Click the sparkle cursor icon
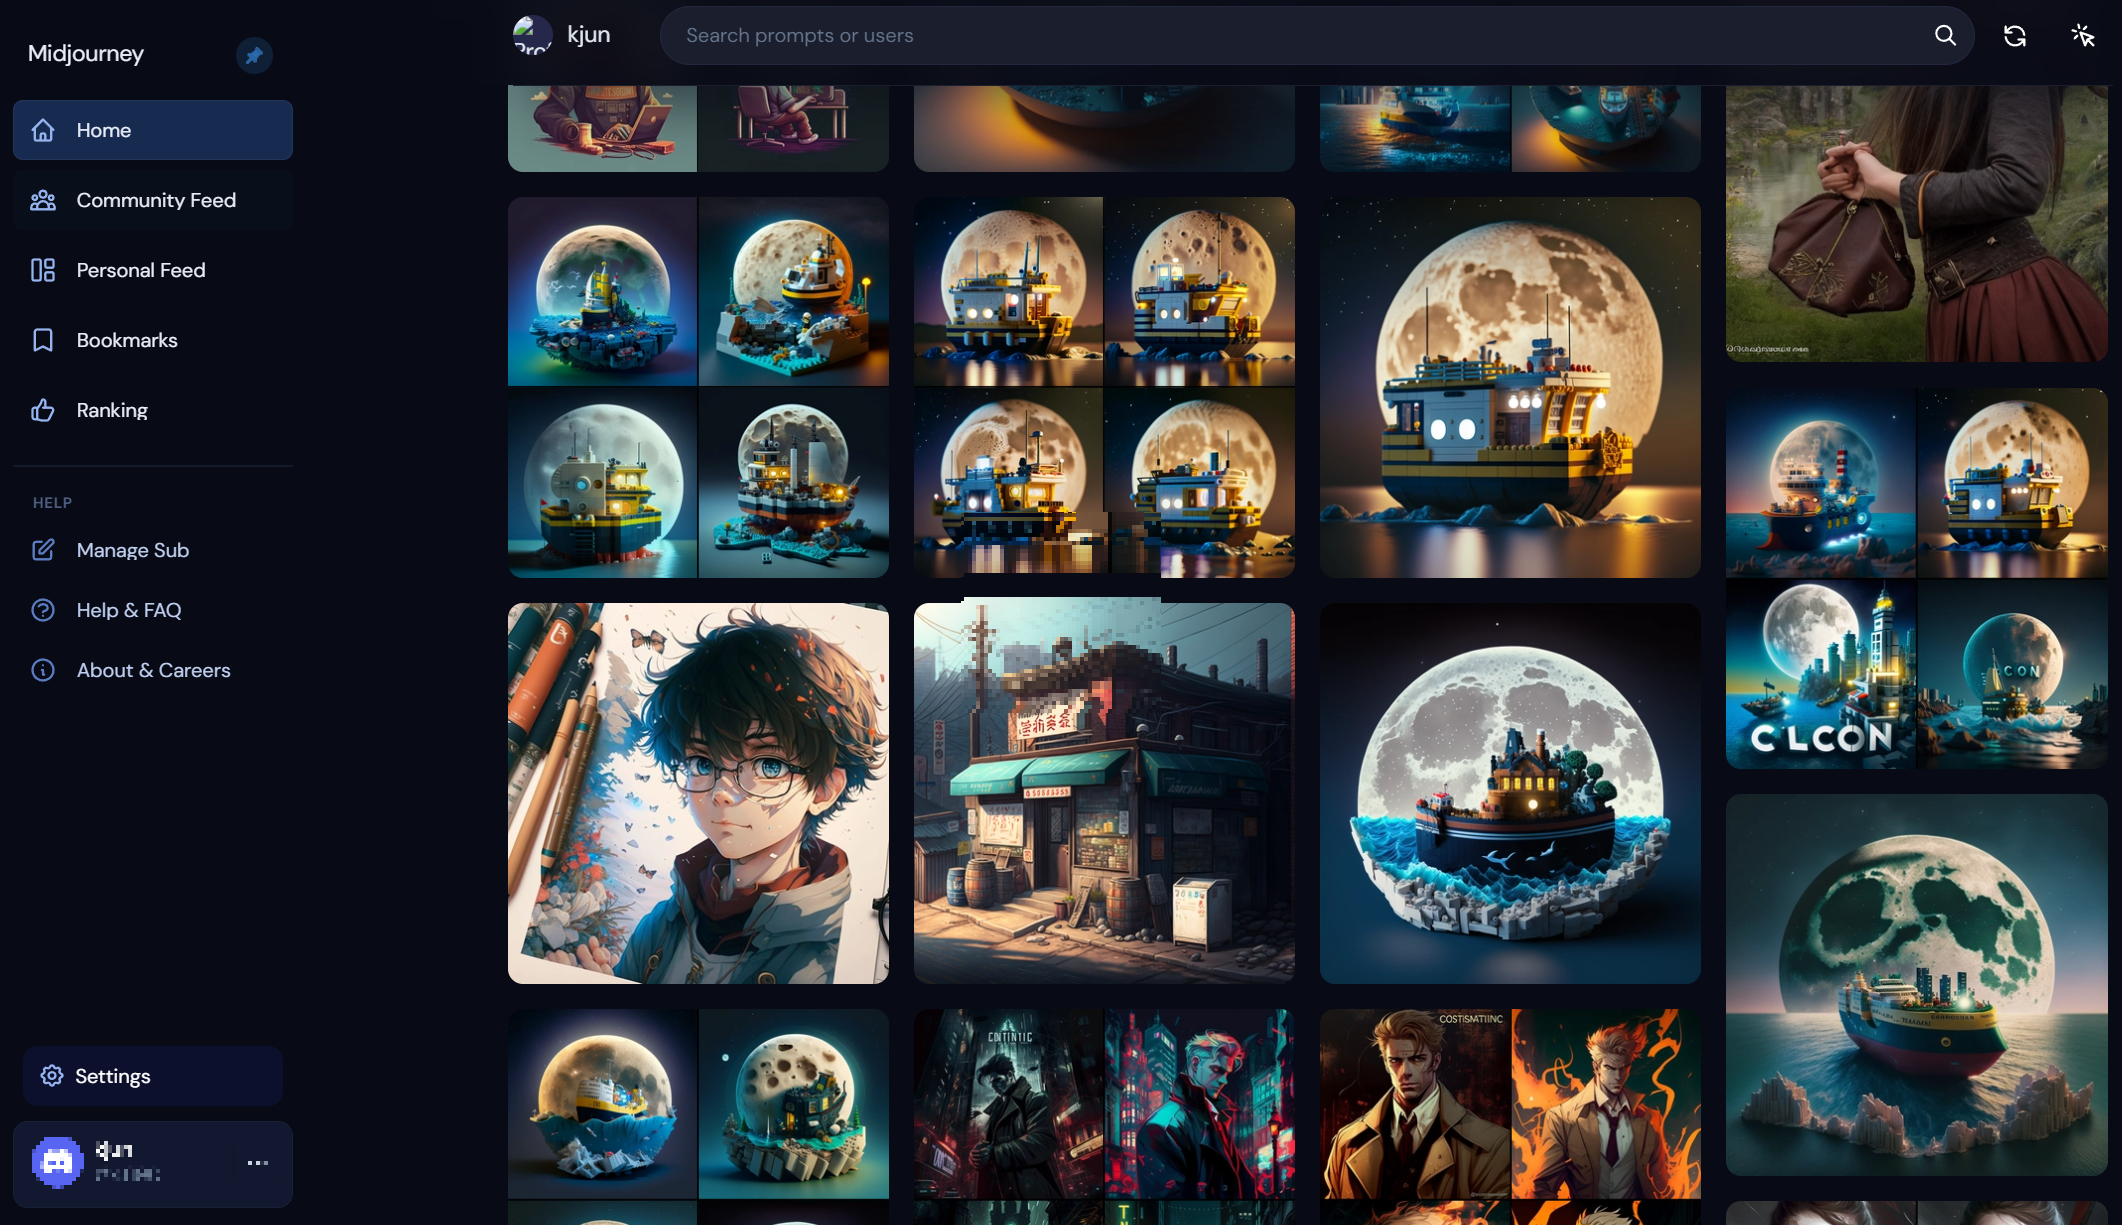The height and width of the screenshot is (1225, 2122). pos(2082,36)
